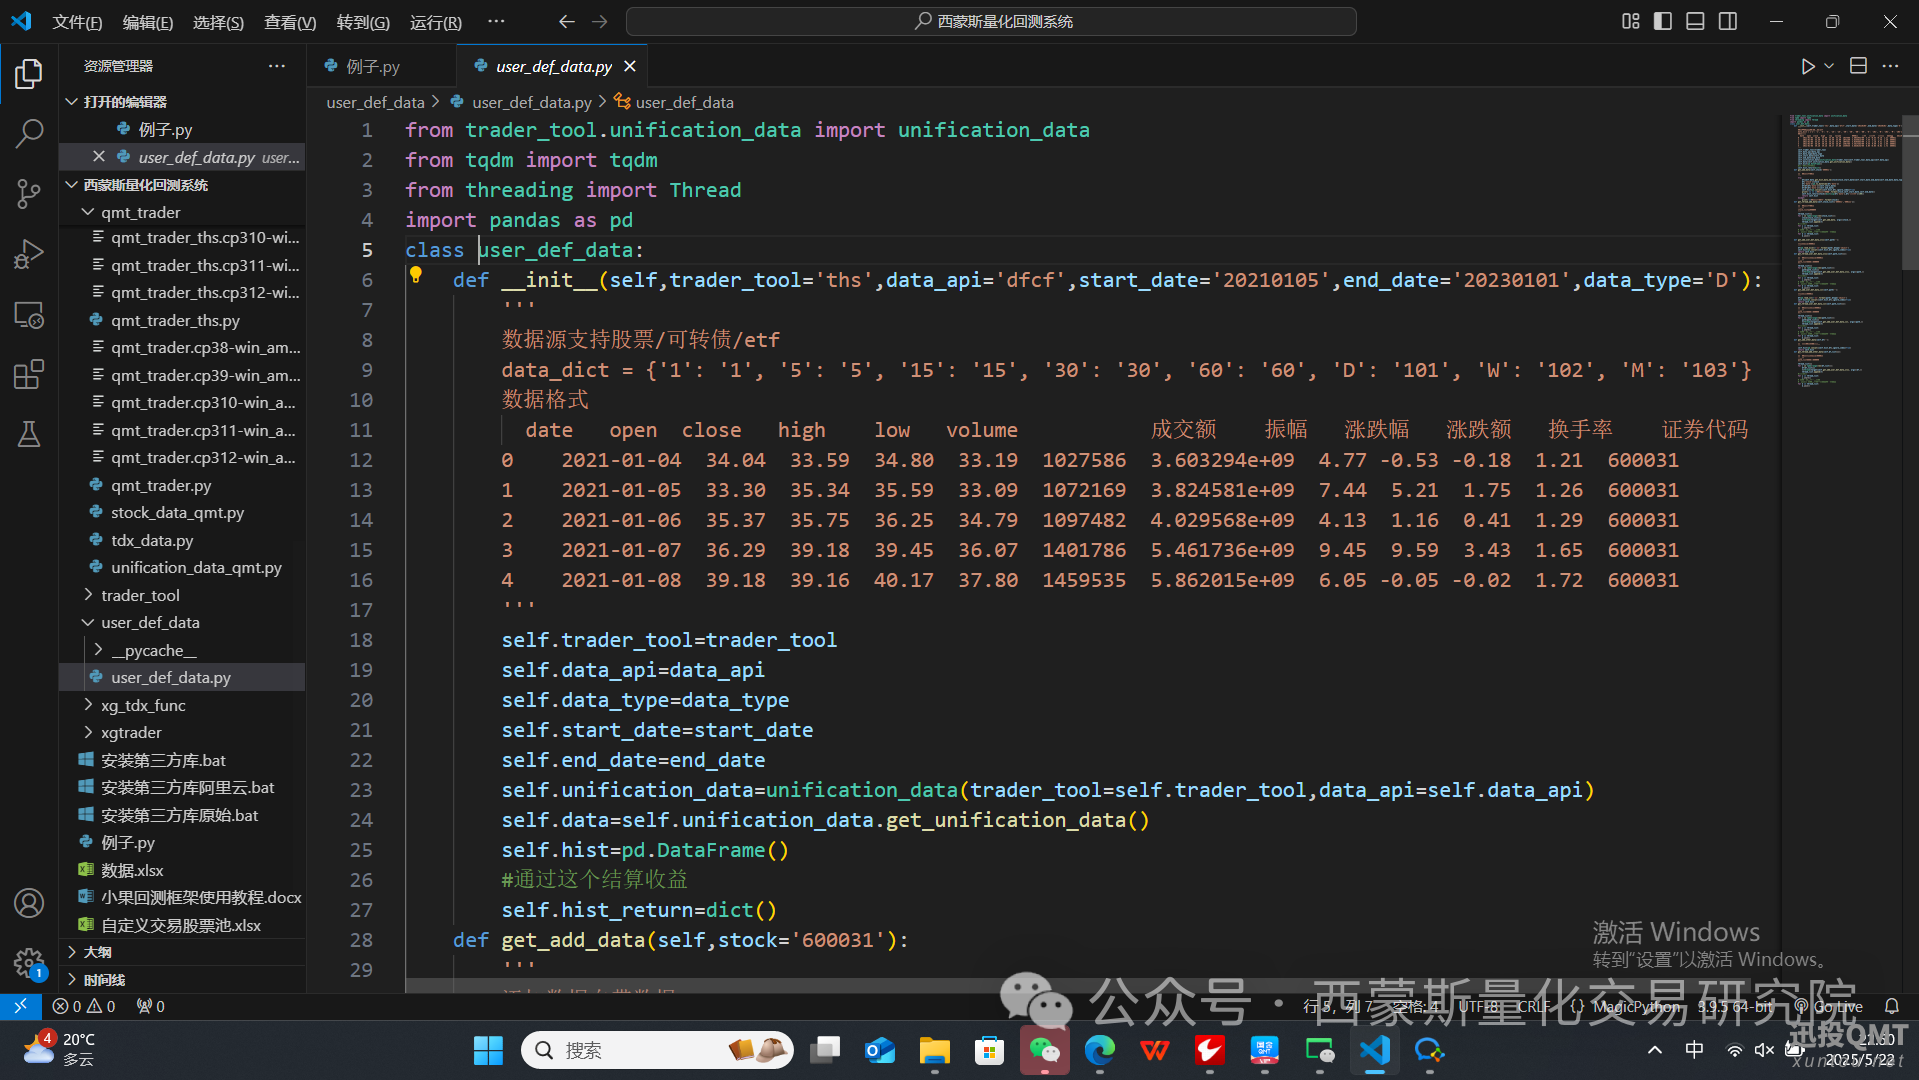Open Windows Start menu
Image resolution: width=1919 pixels, height=1080 pixels.
(x=488, y=1050)
